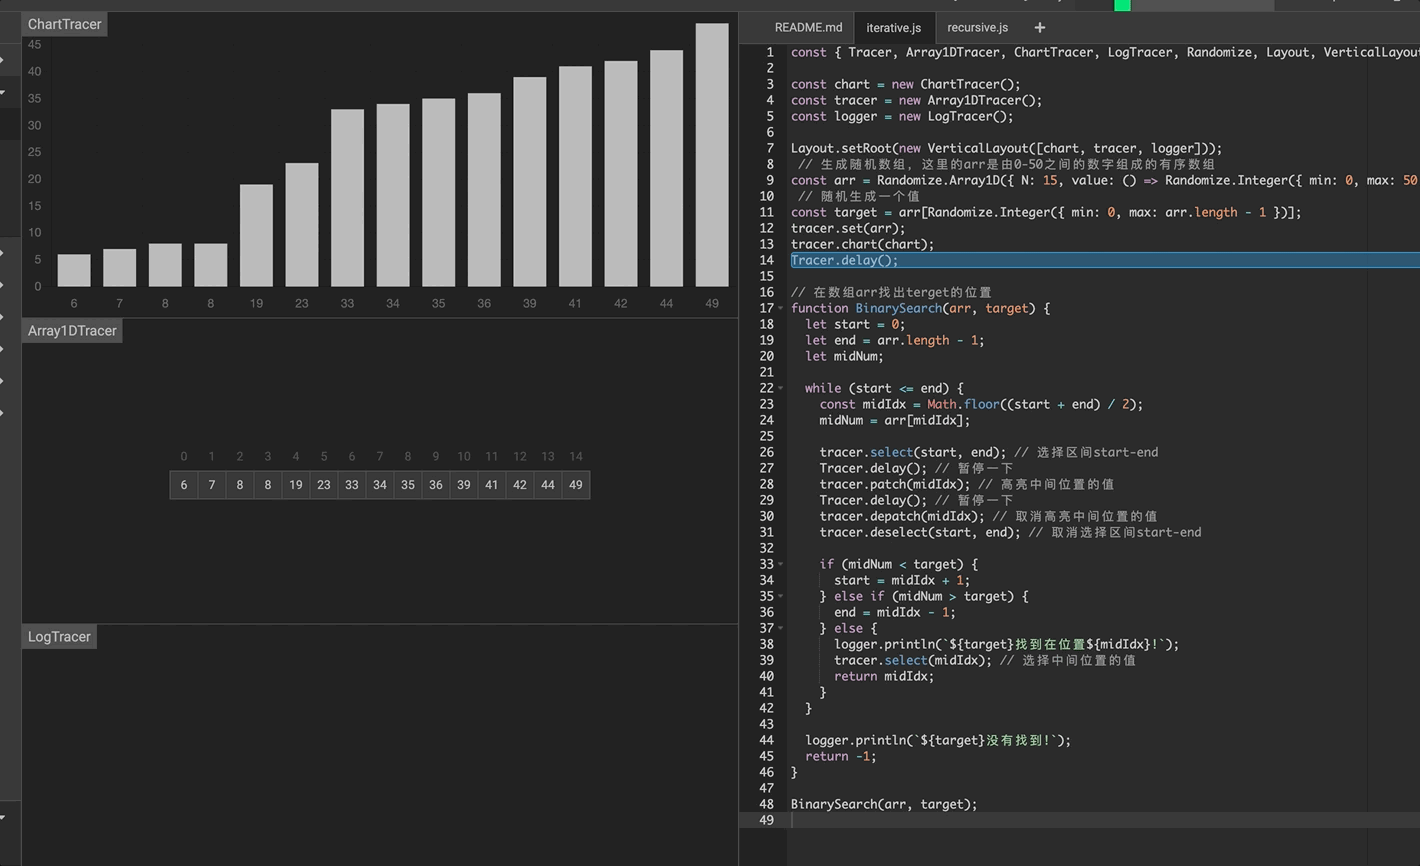Click the chart bar labeled 23
This screenshot has height=866, width=1420.
click(302, 225)
